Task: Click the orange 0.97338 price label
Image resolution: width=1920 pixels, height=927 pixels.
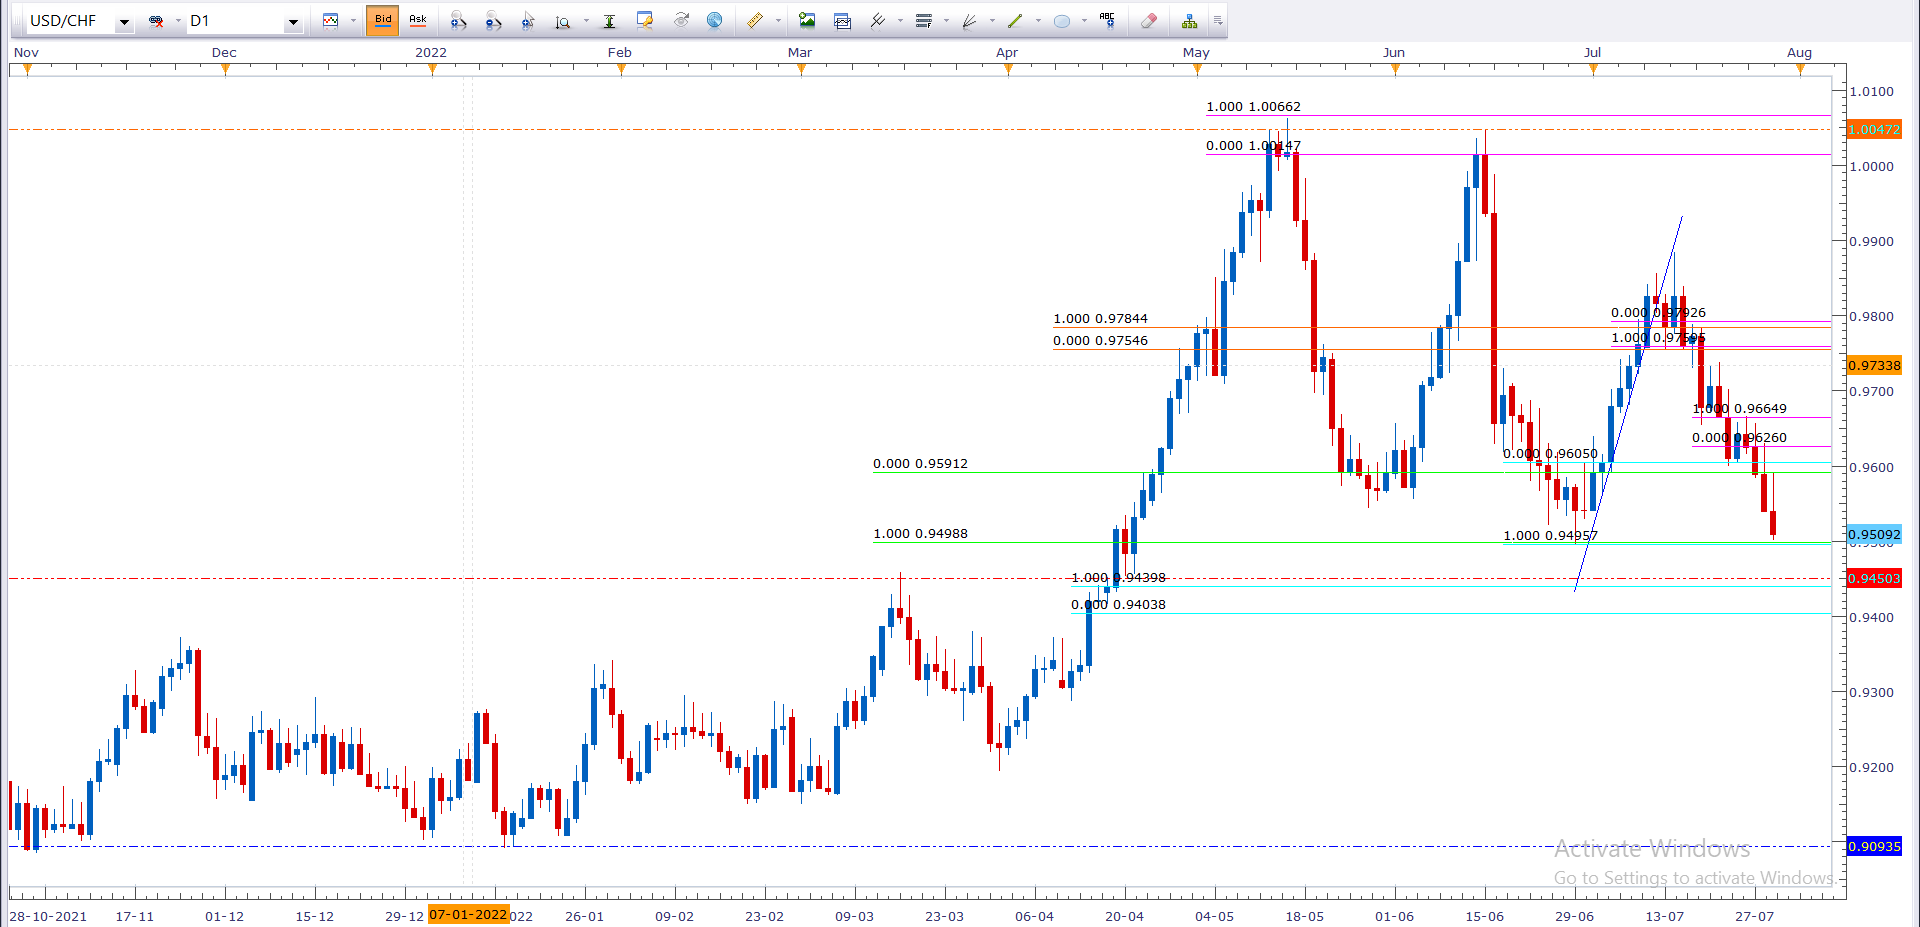Action: tap(1874, 366)
